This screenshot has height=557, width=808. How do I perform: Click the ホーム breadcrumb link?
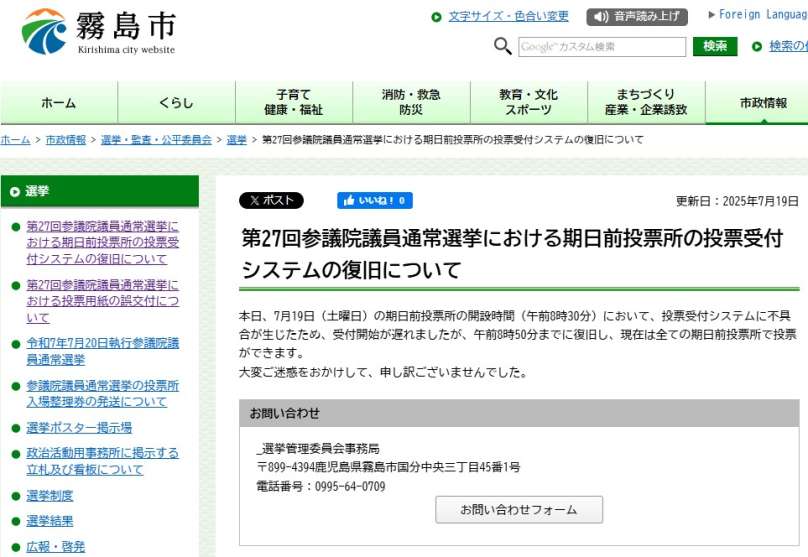tap(15, 140)
